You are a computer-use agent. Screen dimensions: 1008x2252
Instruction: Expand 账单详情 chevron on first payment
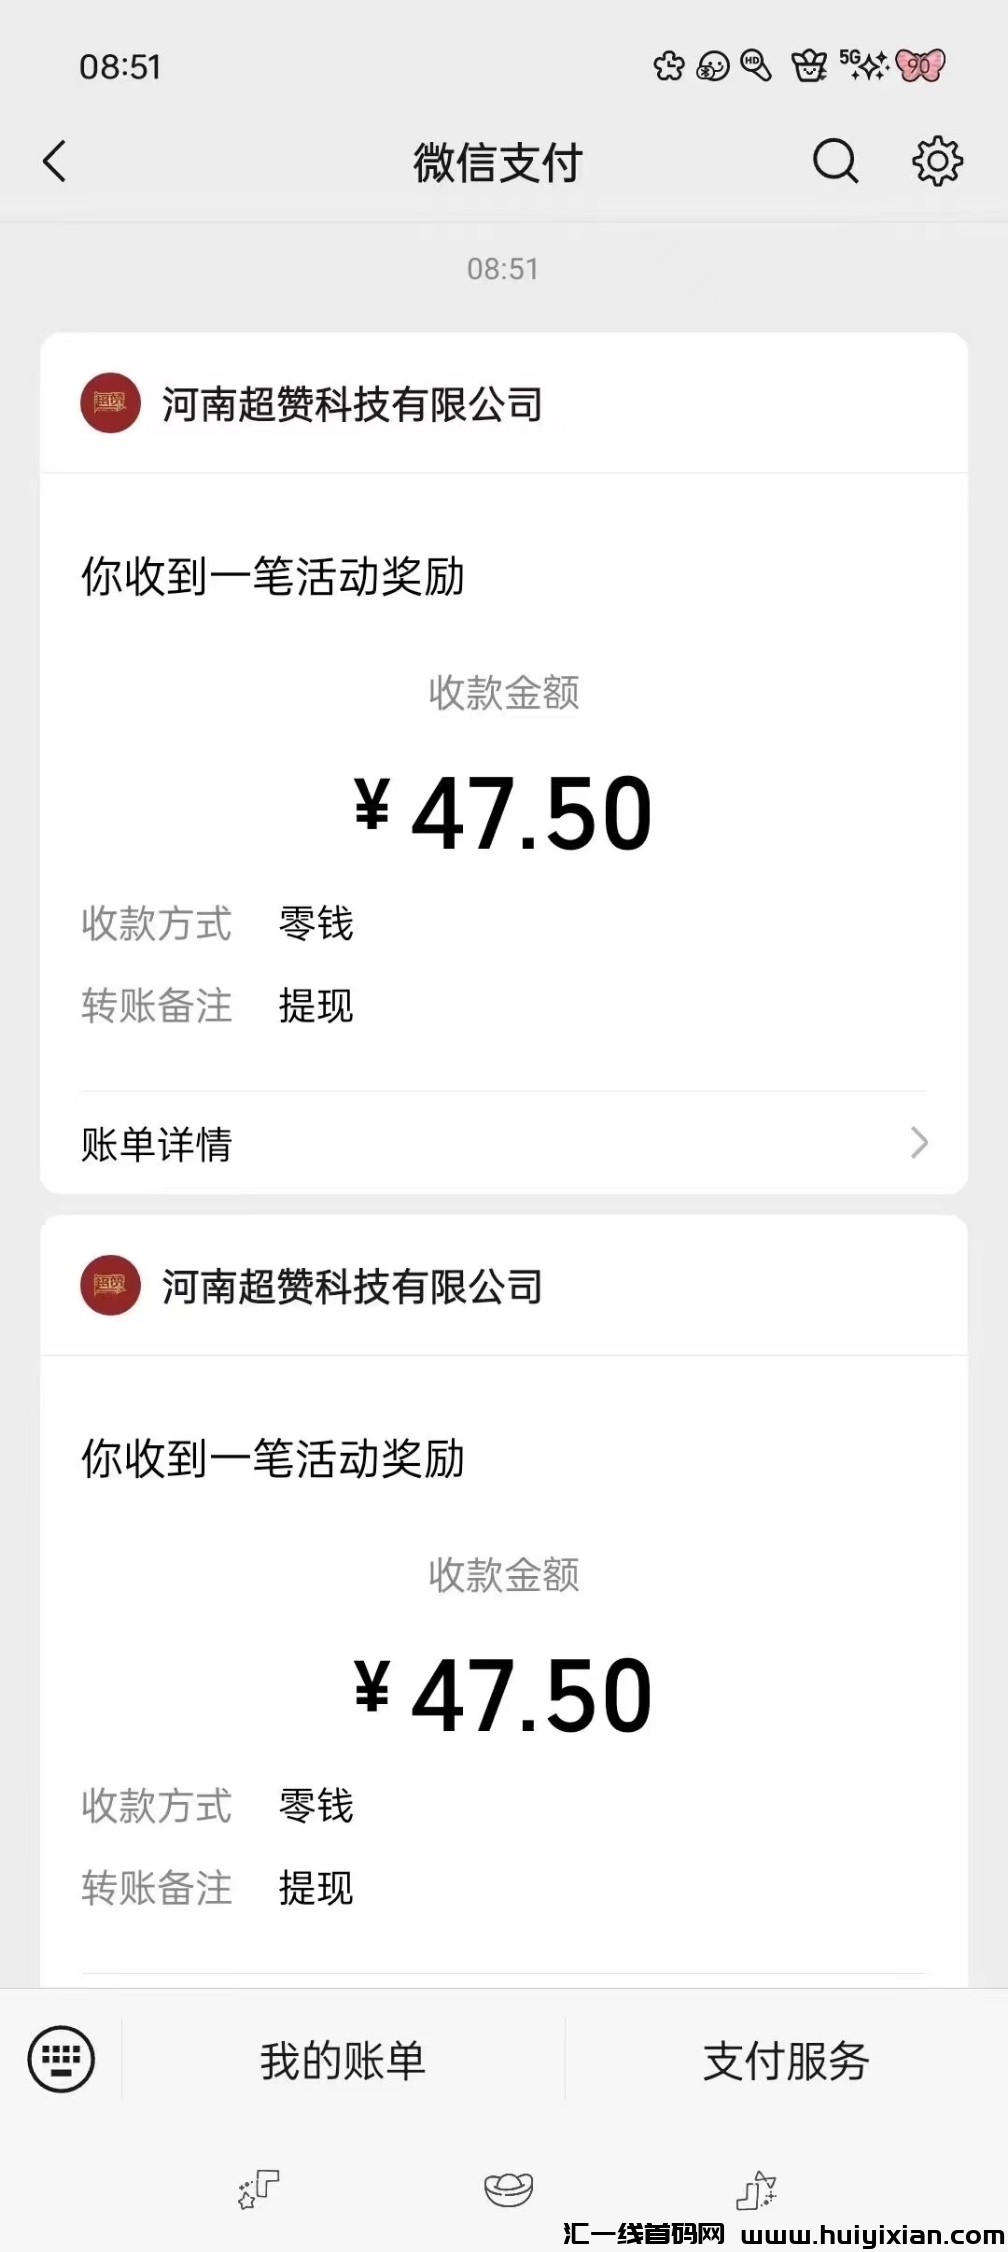[x=919, y=1142]
